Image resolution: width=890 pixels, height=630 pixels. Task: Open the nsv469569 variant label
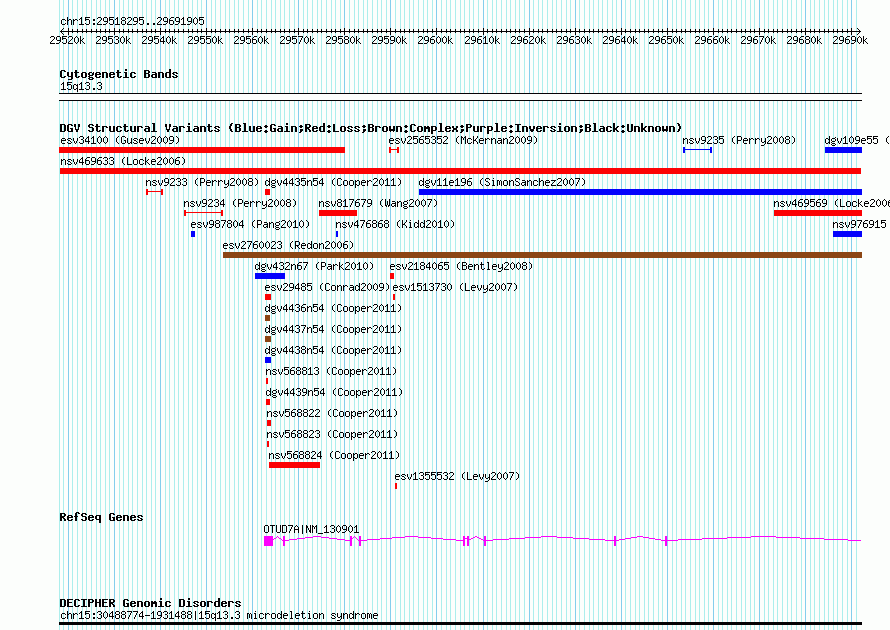[x=832, y=203]
